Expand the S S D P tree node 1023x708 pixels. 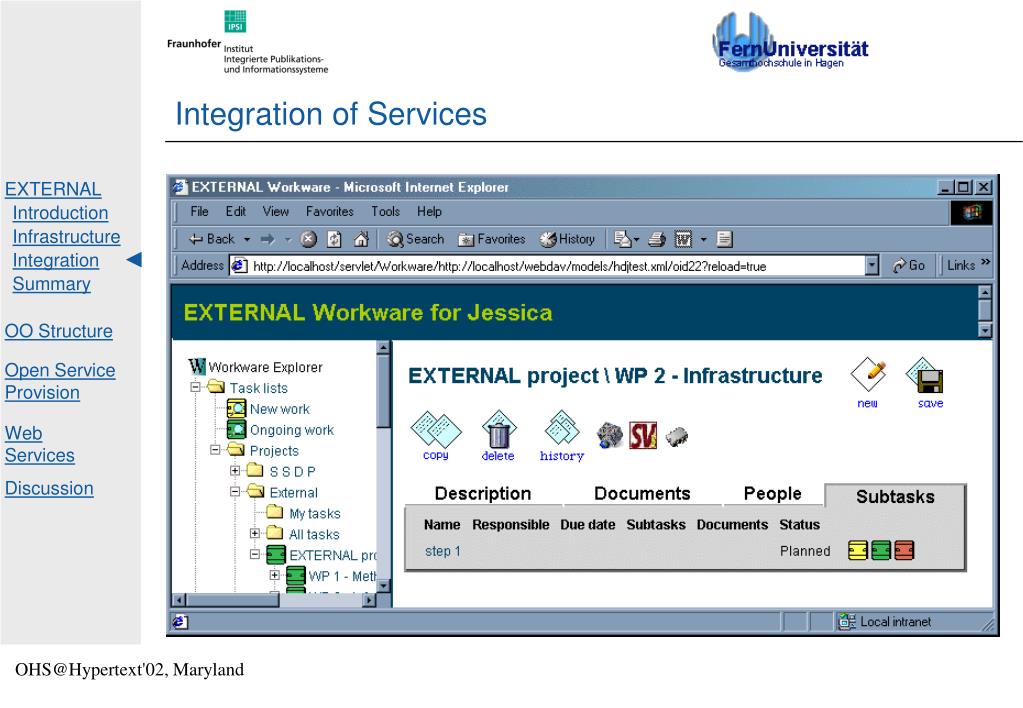pyautogui.click(x=235, y=470)
